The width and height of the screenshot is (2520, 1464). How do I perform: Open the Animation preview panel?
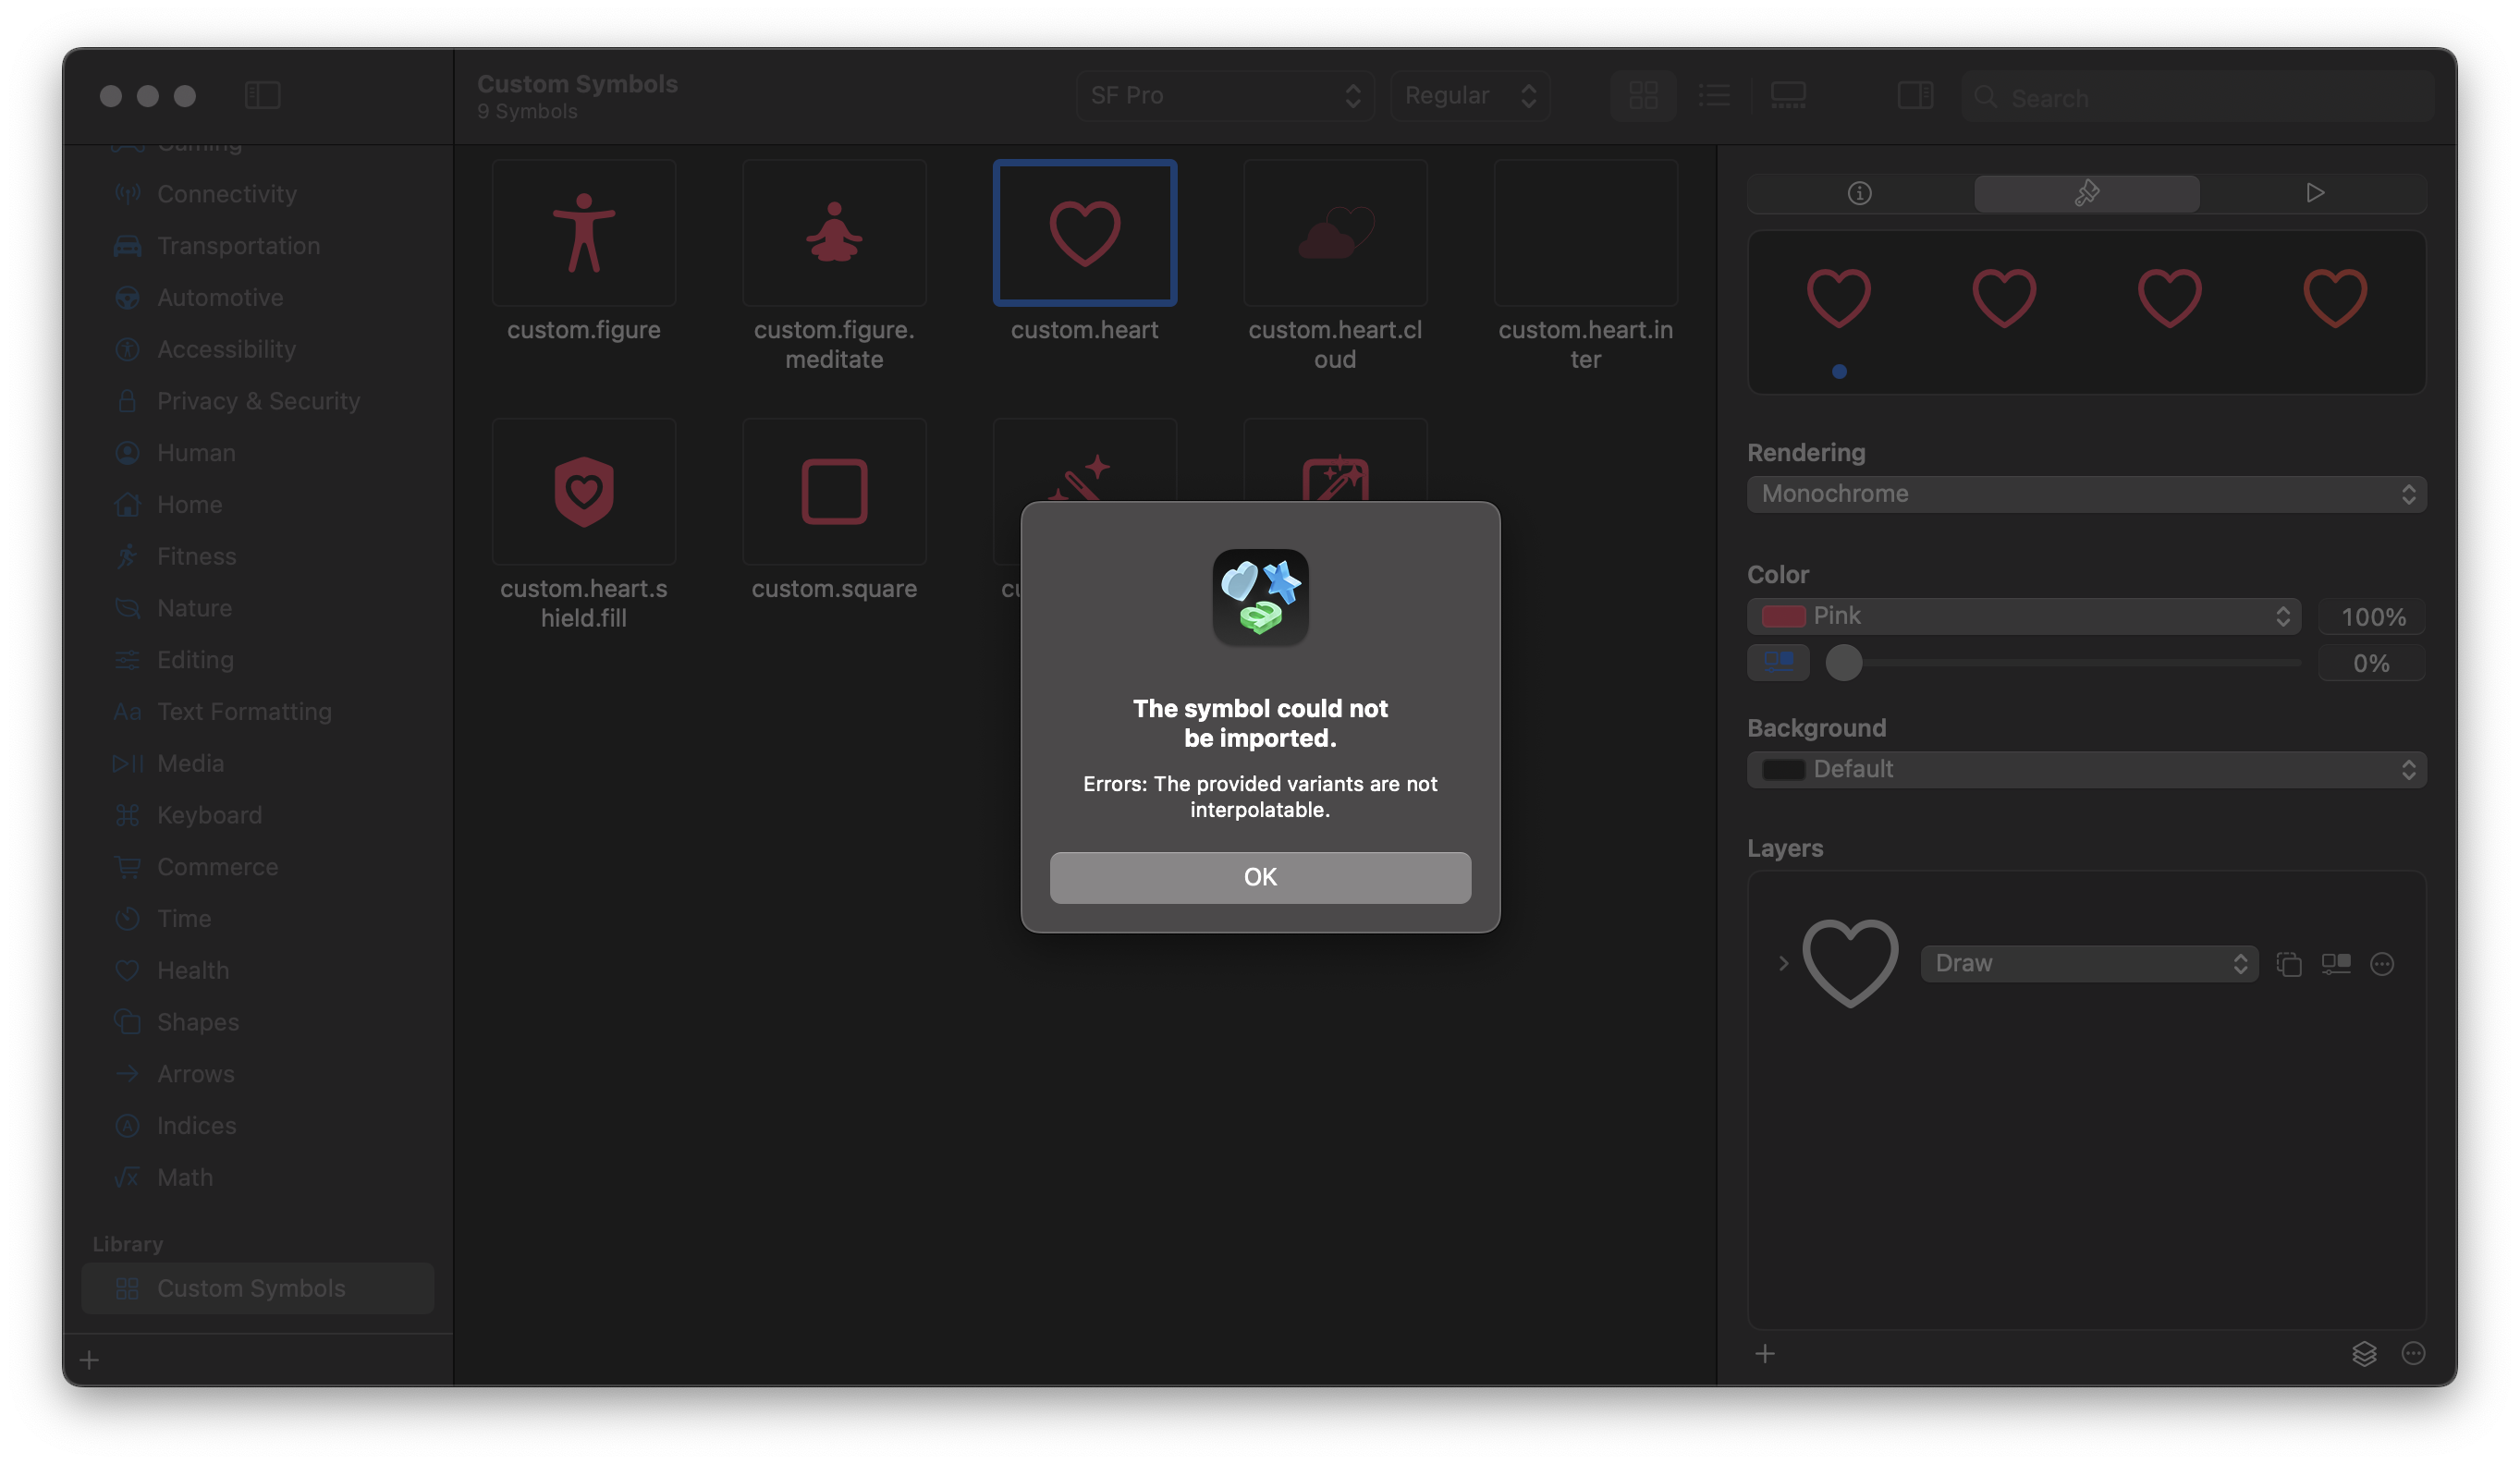coord(2315,193)
